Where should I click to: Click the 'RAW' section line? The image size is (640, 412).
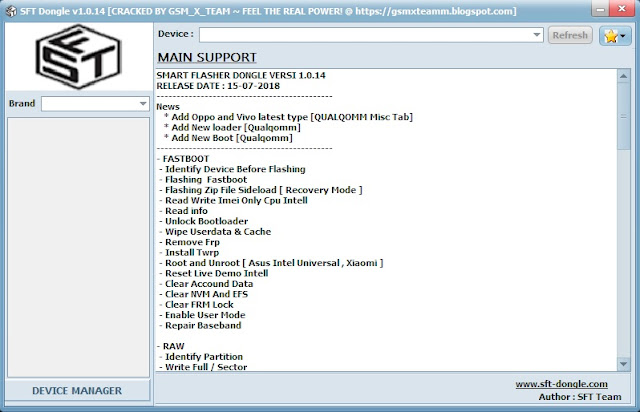click(171, 346)
